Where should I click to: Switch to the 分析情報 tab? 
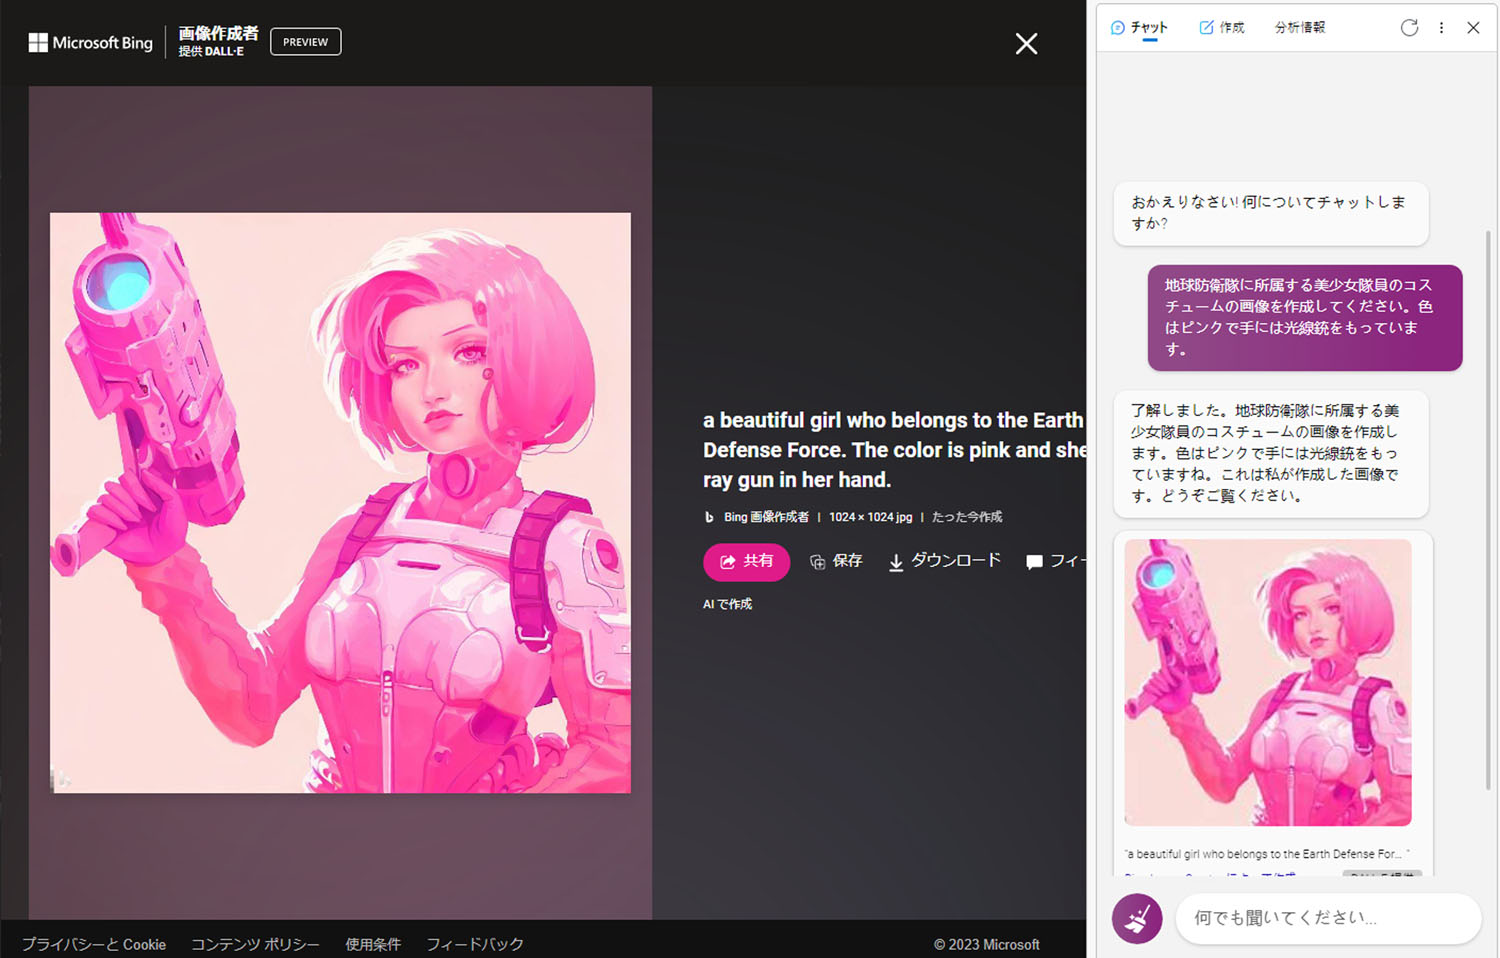click(x=1299, y=27)
